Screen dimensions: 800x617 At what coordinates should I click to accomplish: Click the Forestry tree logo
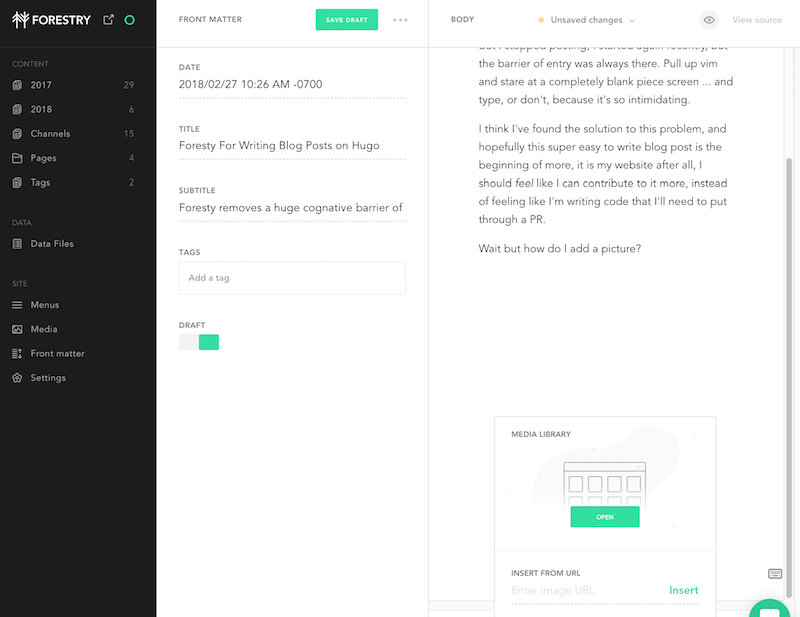tap(20, 20)
